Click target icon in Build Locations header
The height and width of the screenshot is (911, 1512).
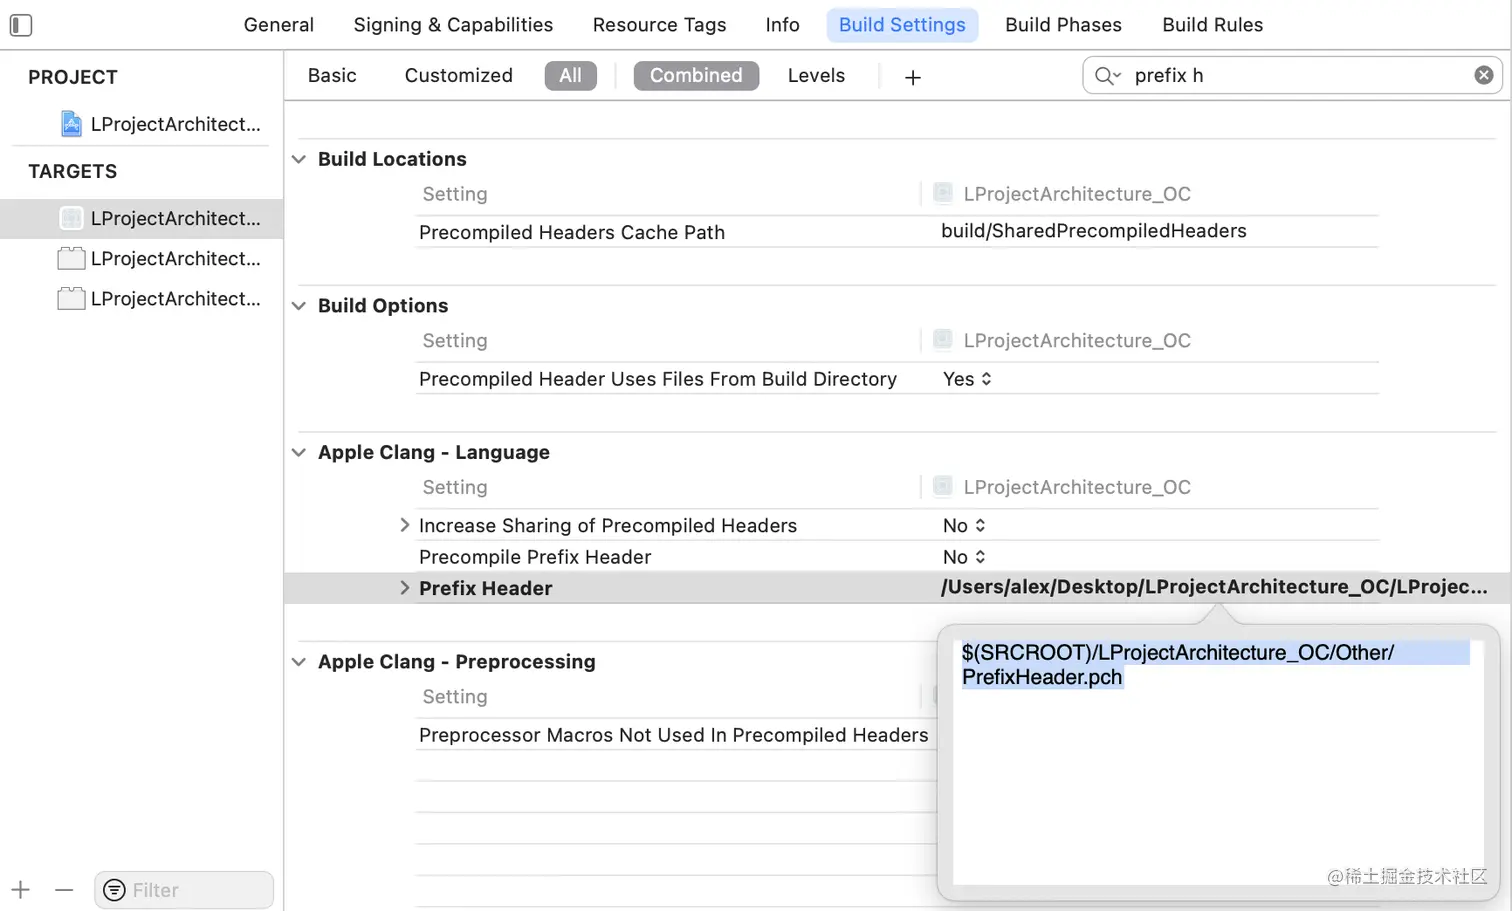coord(943,193)
